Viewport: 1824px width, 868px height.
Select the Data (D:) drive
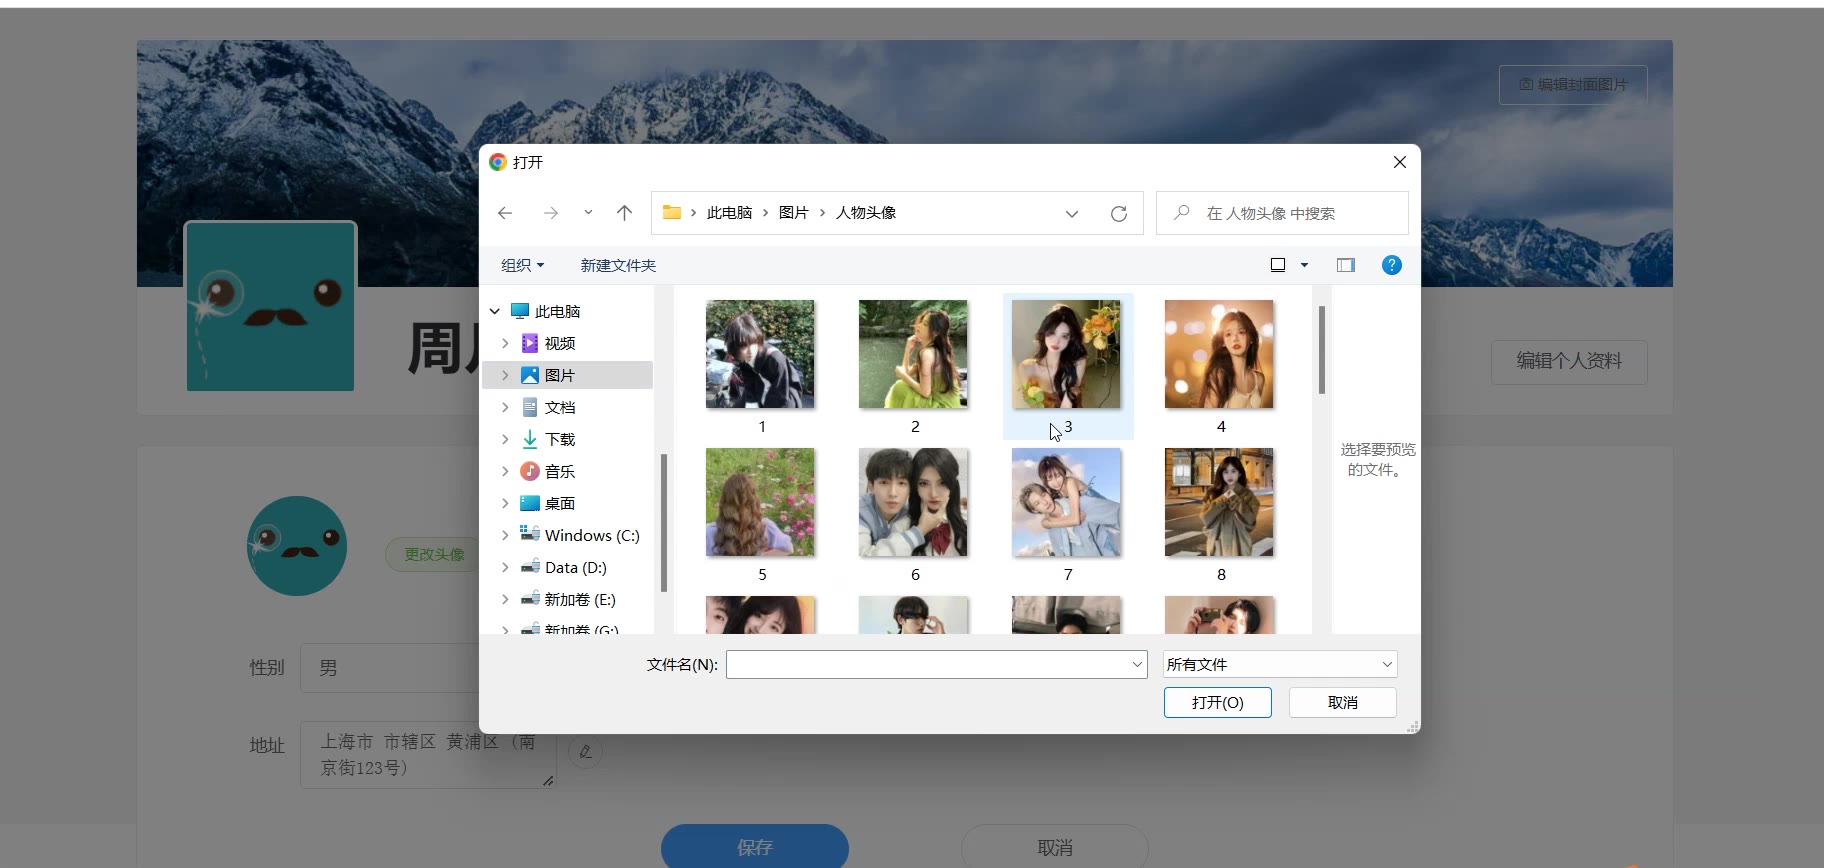pos(575,568)
